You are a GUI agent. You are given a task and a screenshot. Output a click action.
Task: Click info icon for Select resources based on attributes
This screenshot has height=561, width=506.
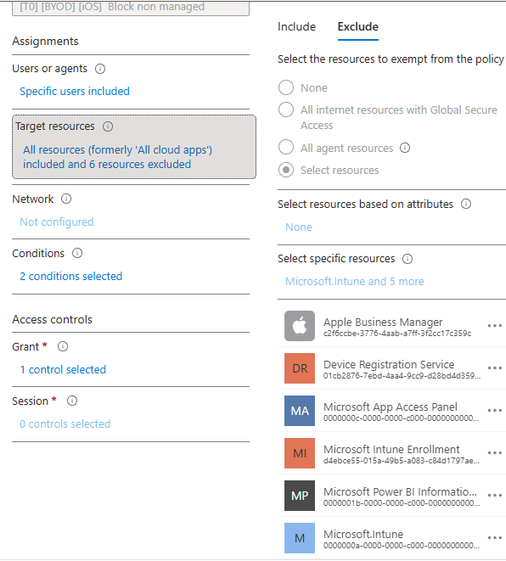tap(466, 204)
